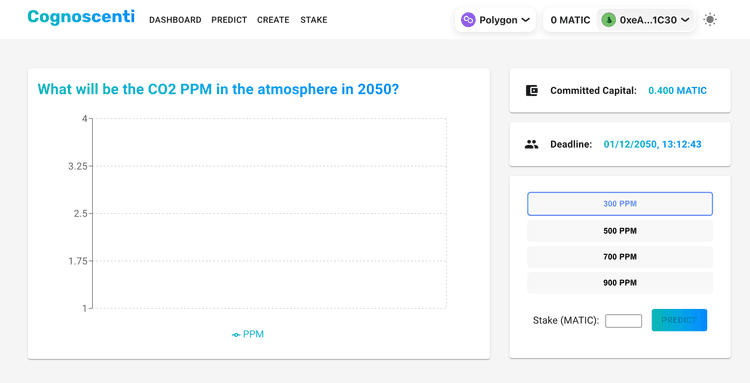This screenshot has height=383, width=750.
Task: Click the Committed Capital wallet icon
Action: click(531, 90)
